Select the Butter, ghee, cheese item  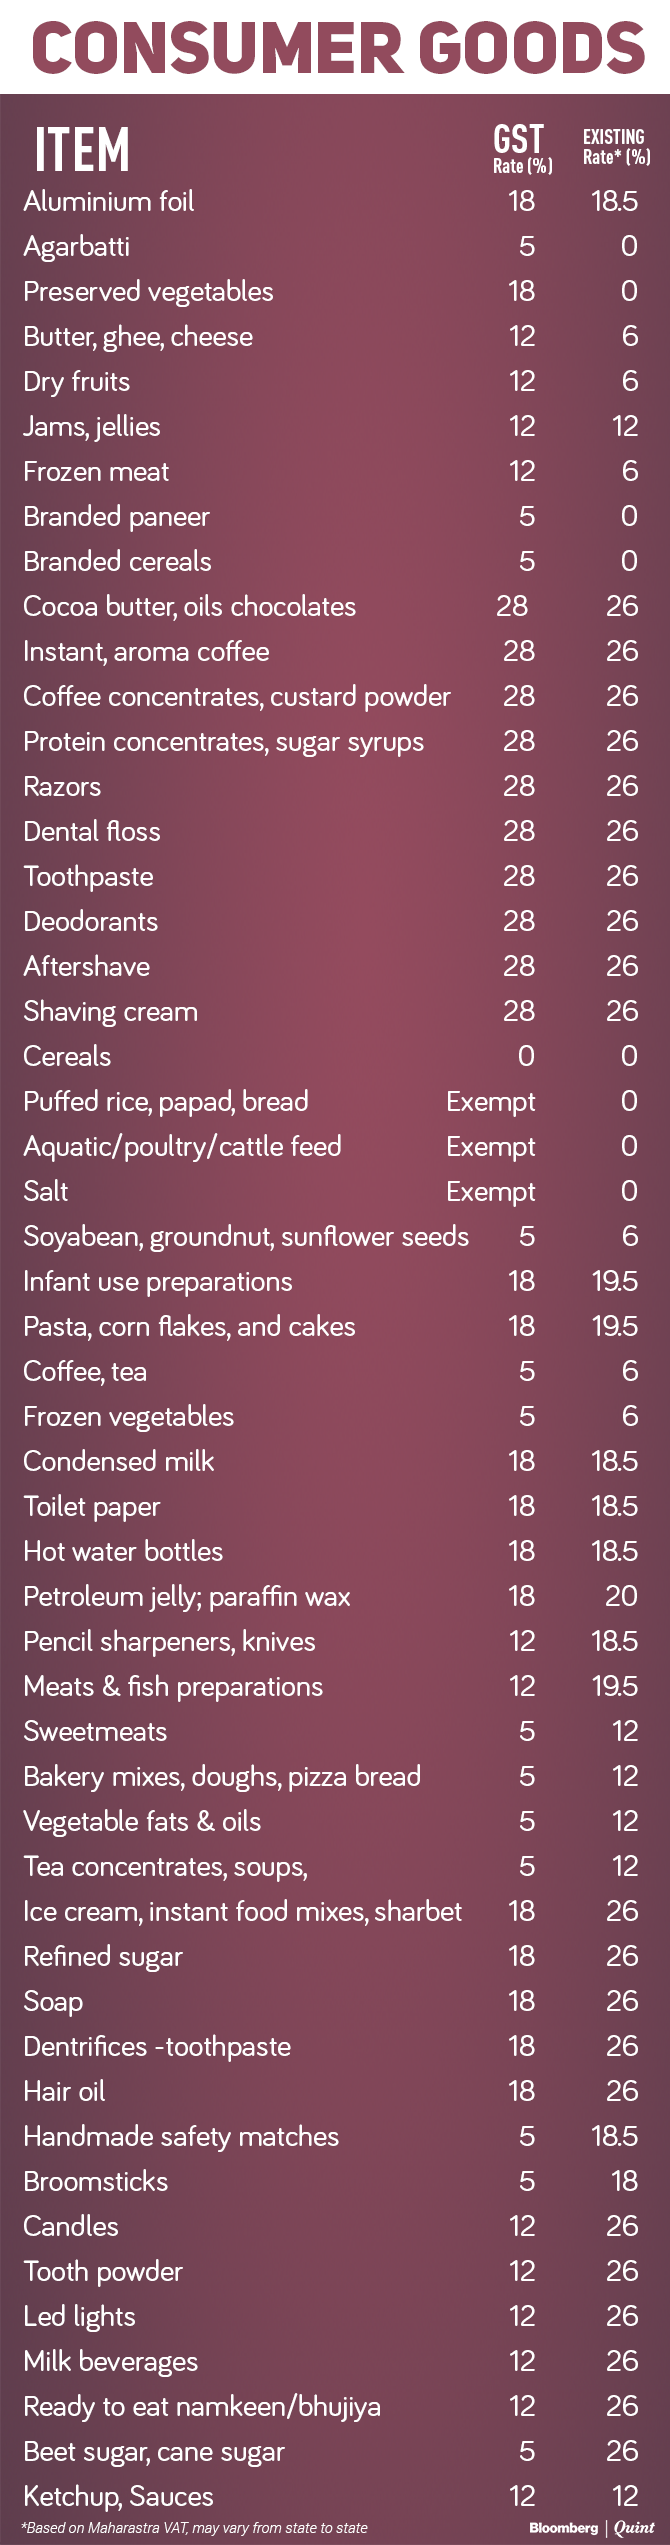click(x=138, y=336)
